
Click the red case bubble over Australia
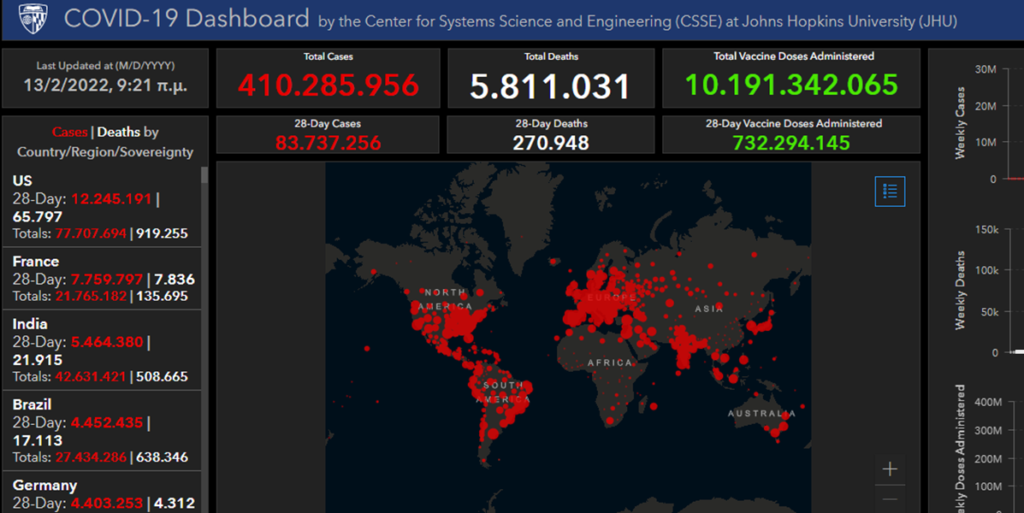point(781,426)
